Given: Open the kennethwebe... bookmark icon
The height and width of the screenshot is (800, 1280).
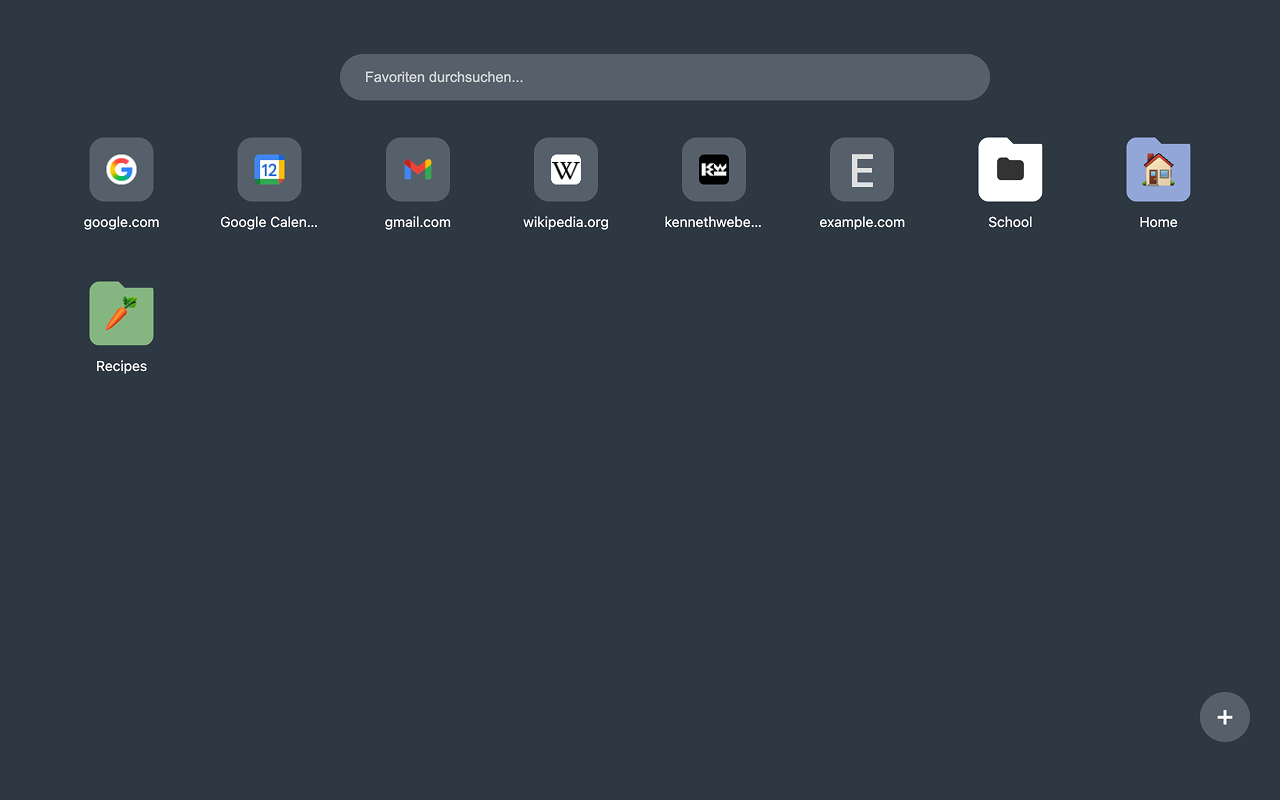Looking at the screenshot, I should tap(714, 169).
